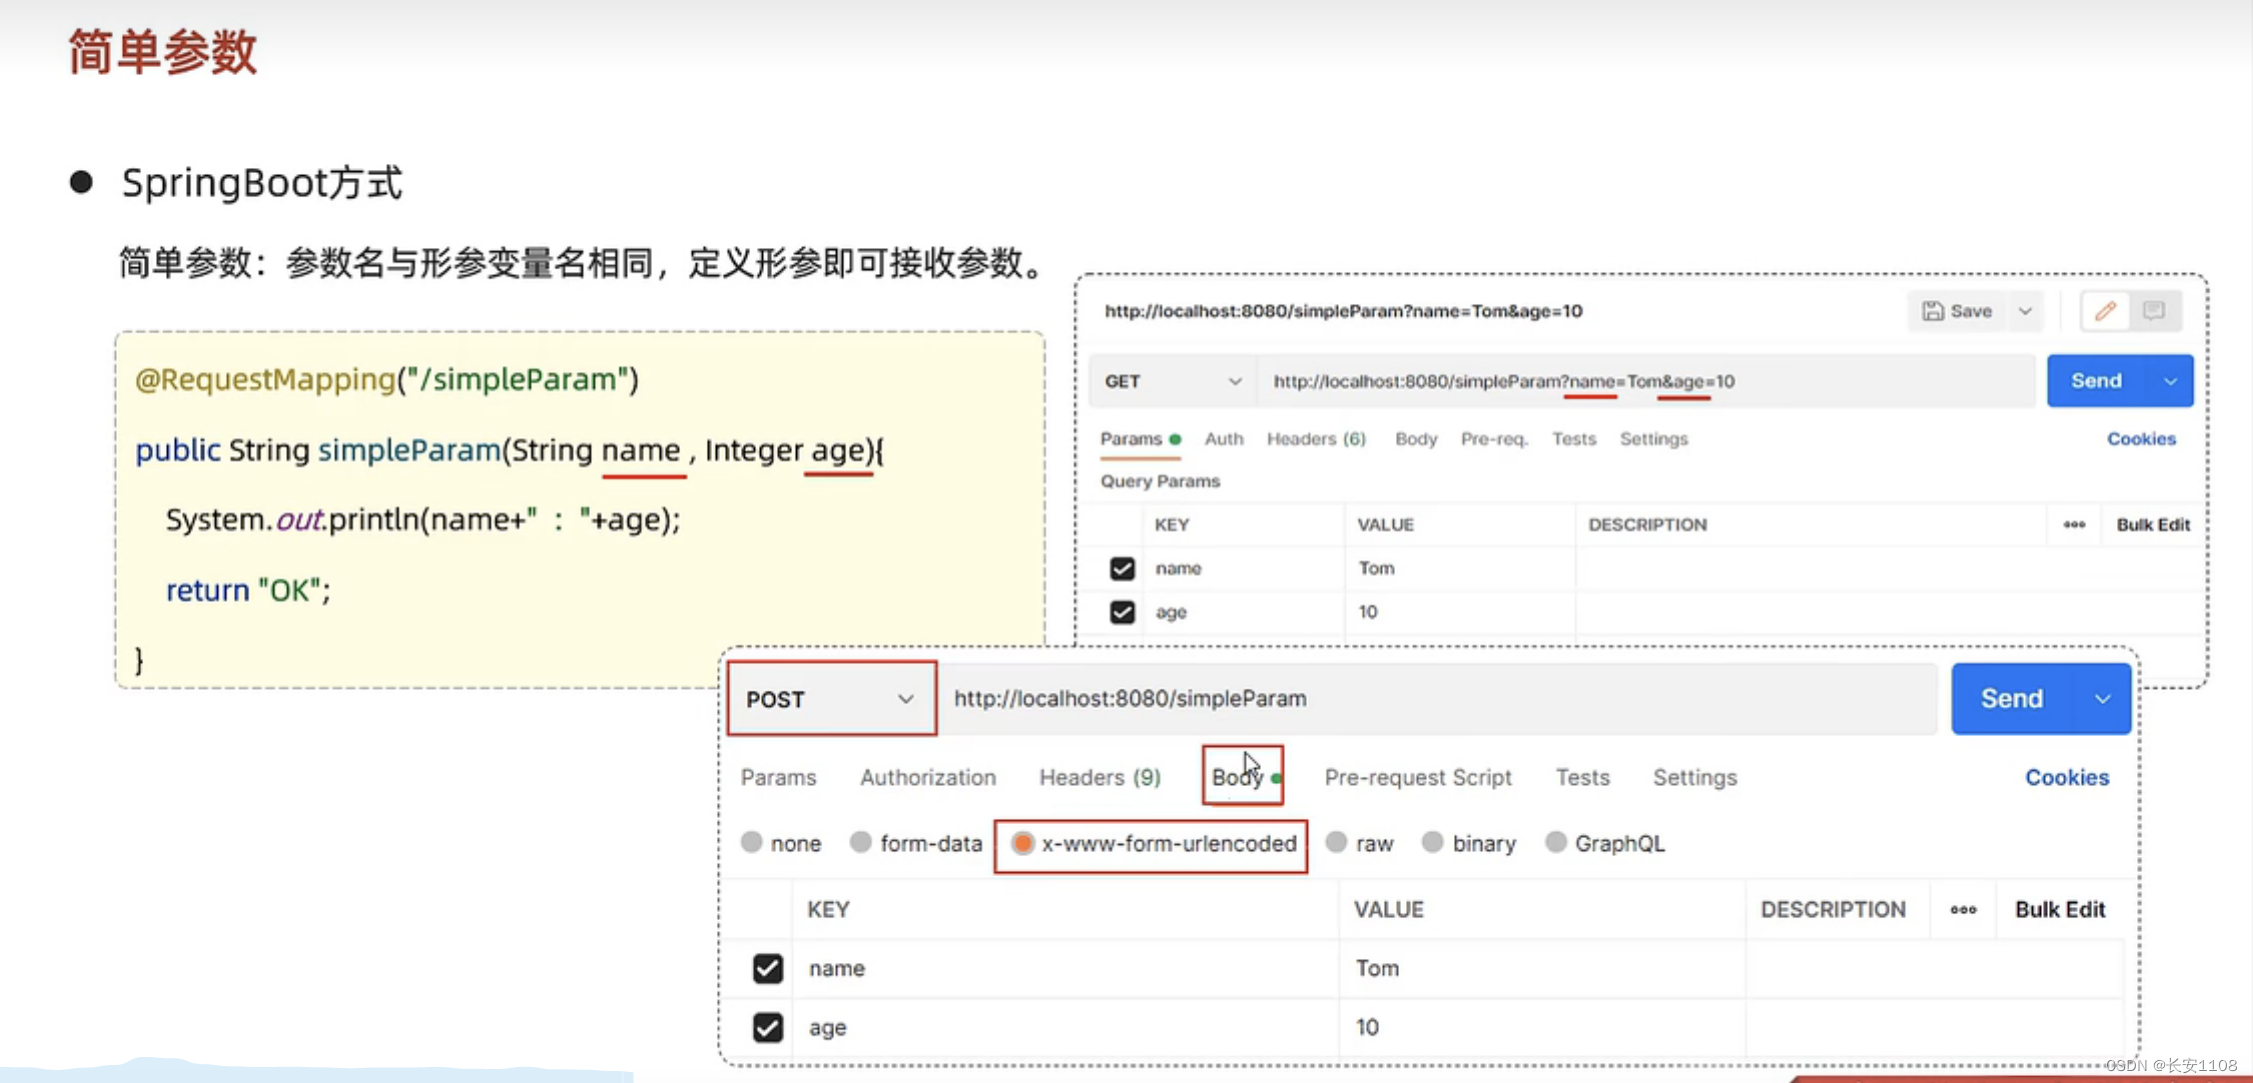Send the GET request

coord(2096,381)
